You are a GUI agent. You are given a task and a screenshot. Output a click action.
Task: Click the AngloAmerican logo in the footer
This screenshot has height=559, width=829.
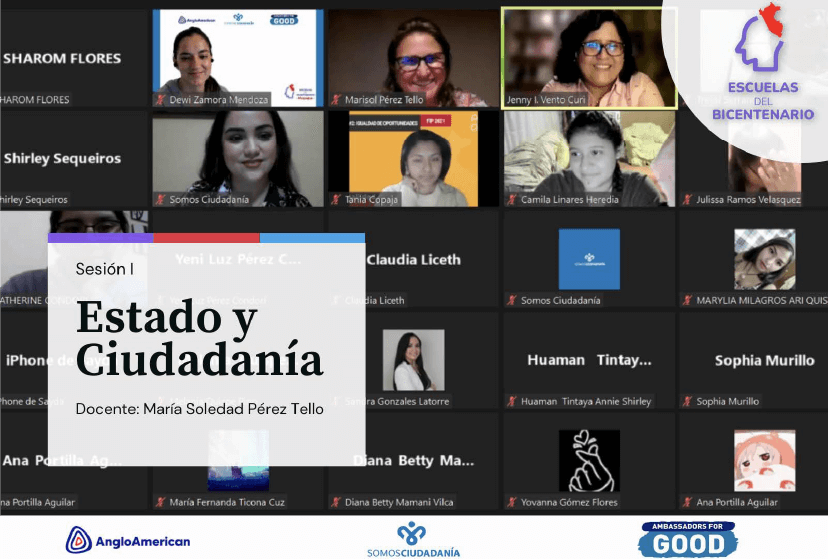tap(127, 540)
